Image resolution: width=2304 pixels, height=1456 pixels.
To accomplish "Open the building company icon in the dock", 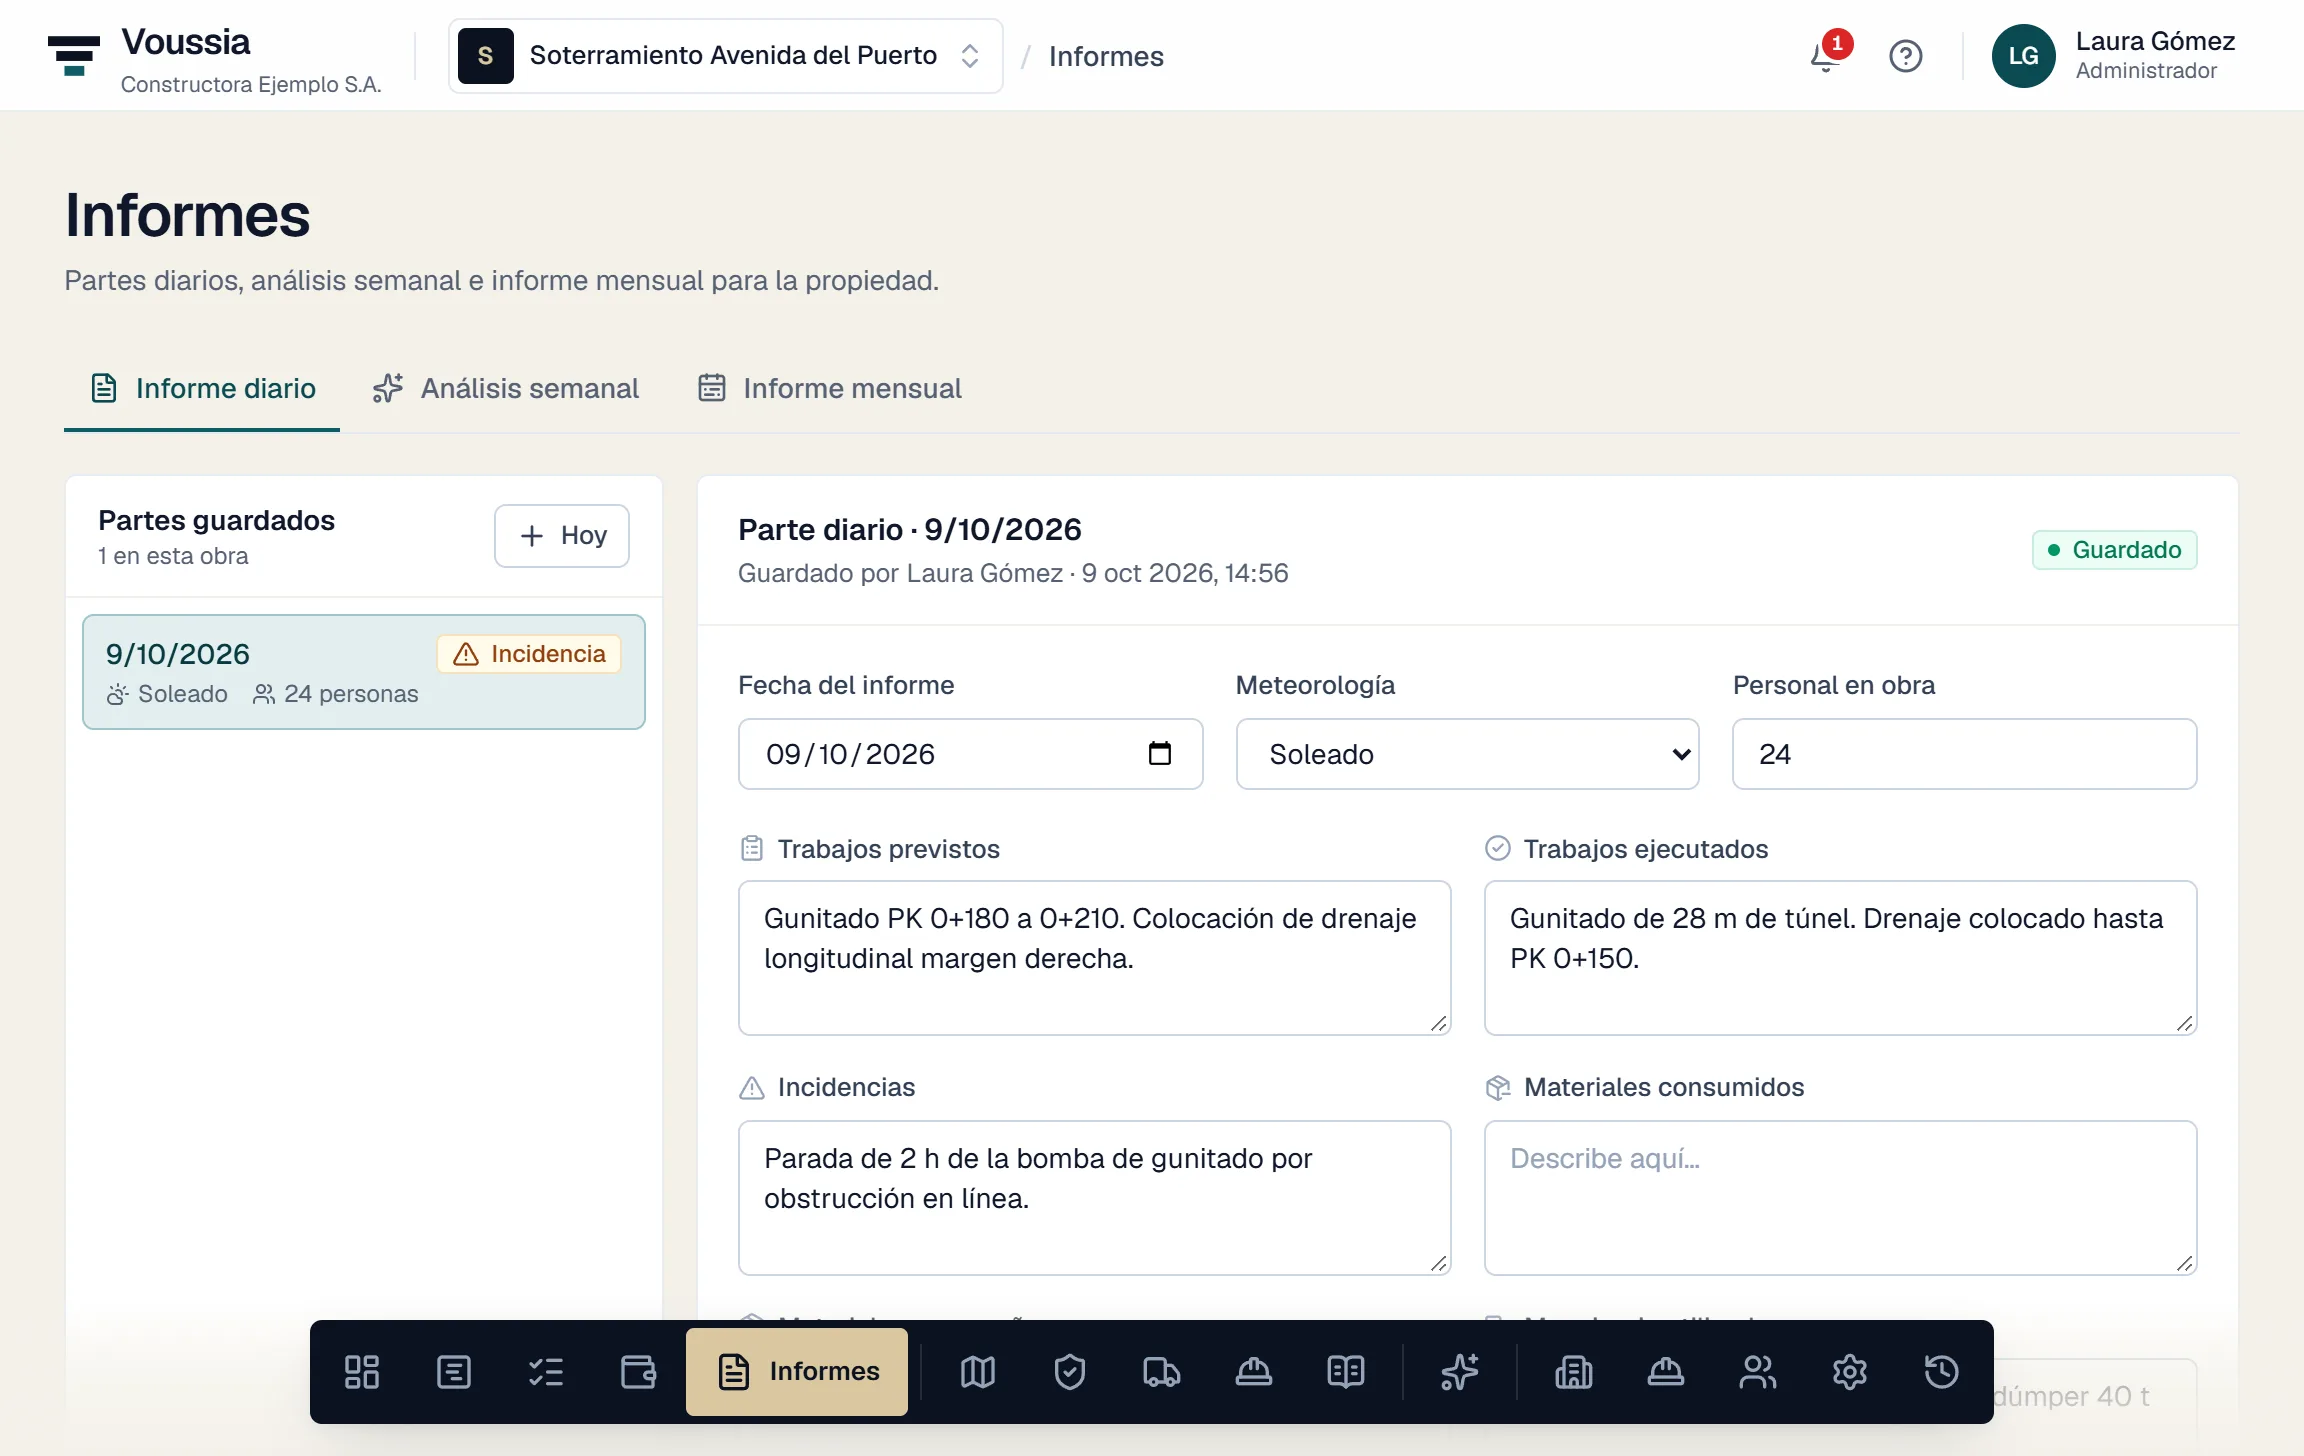I will coord(1574,1372).
